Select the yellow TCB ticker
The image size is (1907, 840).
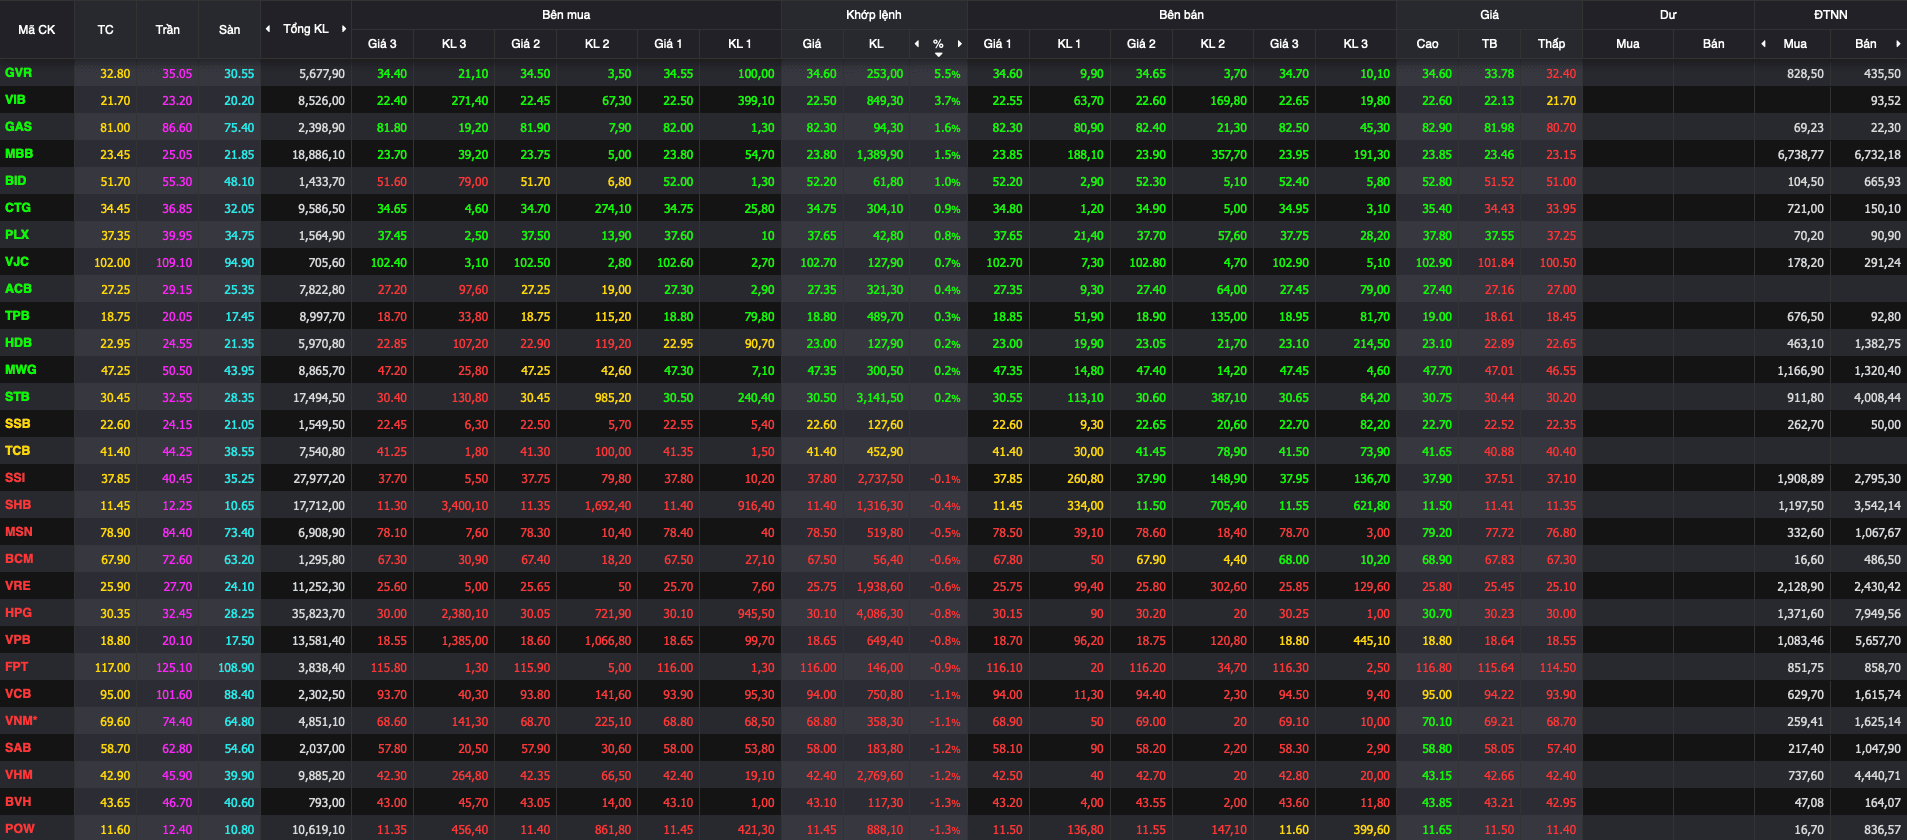[17, 451]
